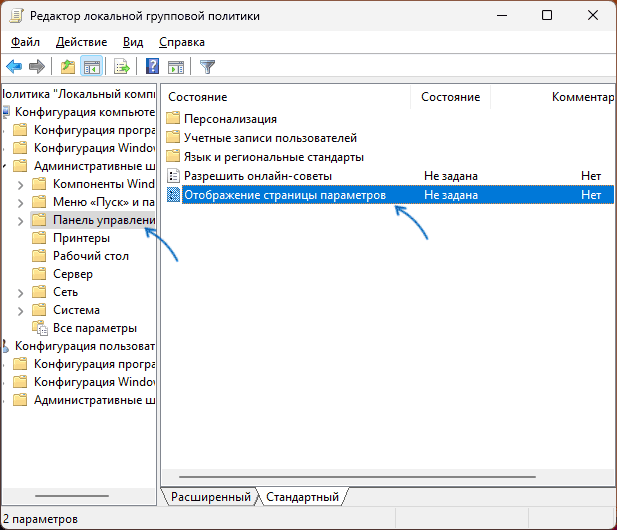Select Сервер in the tree
This screenshot has width=617, height=530.
(x=73, y=274)
